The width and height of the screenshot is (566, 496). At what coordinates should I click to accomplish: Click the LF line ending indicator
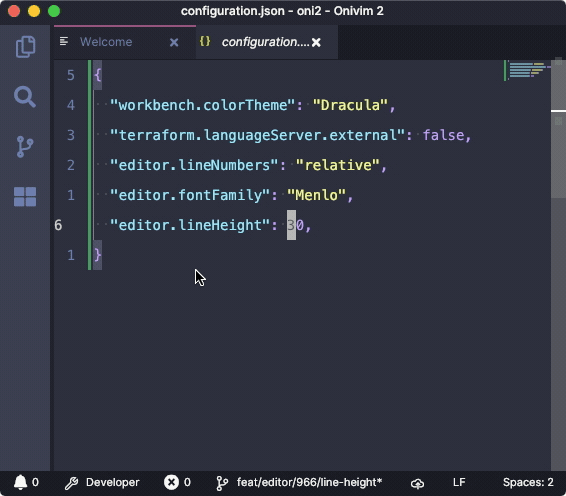coord(459,482)
